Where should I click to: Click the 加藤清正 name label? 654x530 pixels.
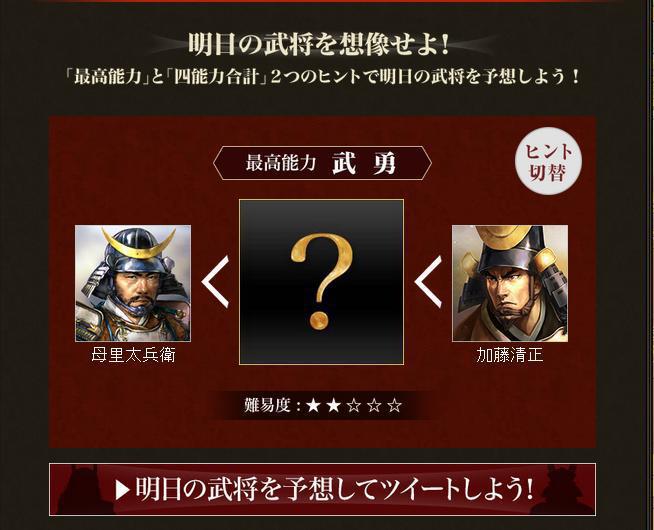[x=510, y=355]
